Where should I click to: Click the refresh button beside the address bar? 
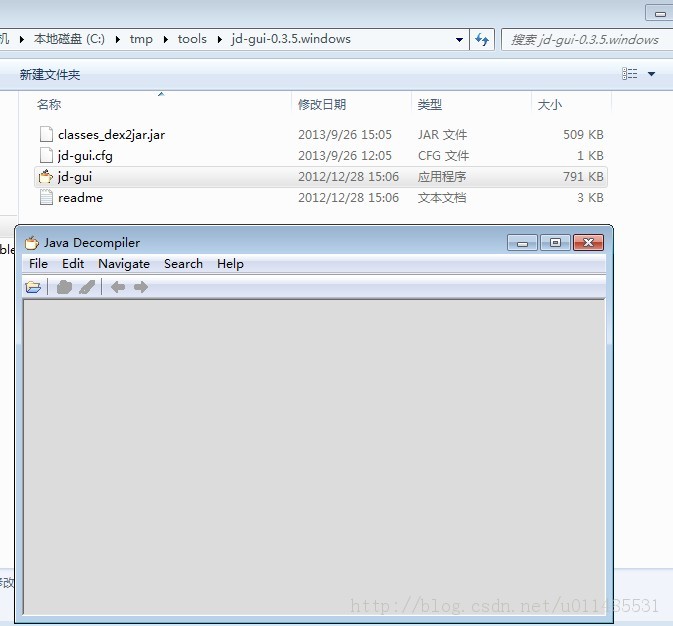[482, 40]
